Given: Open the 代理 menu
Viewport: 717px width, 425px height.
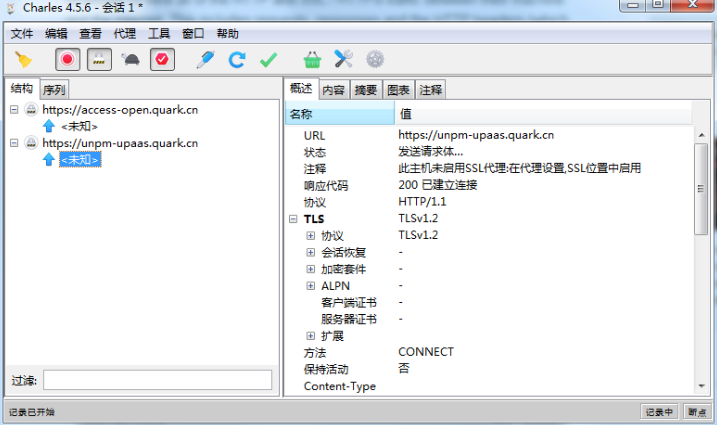Looking at the screenshot, I should [125, 33].
